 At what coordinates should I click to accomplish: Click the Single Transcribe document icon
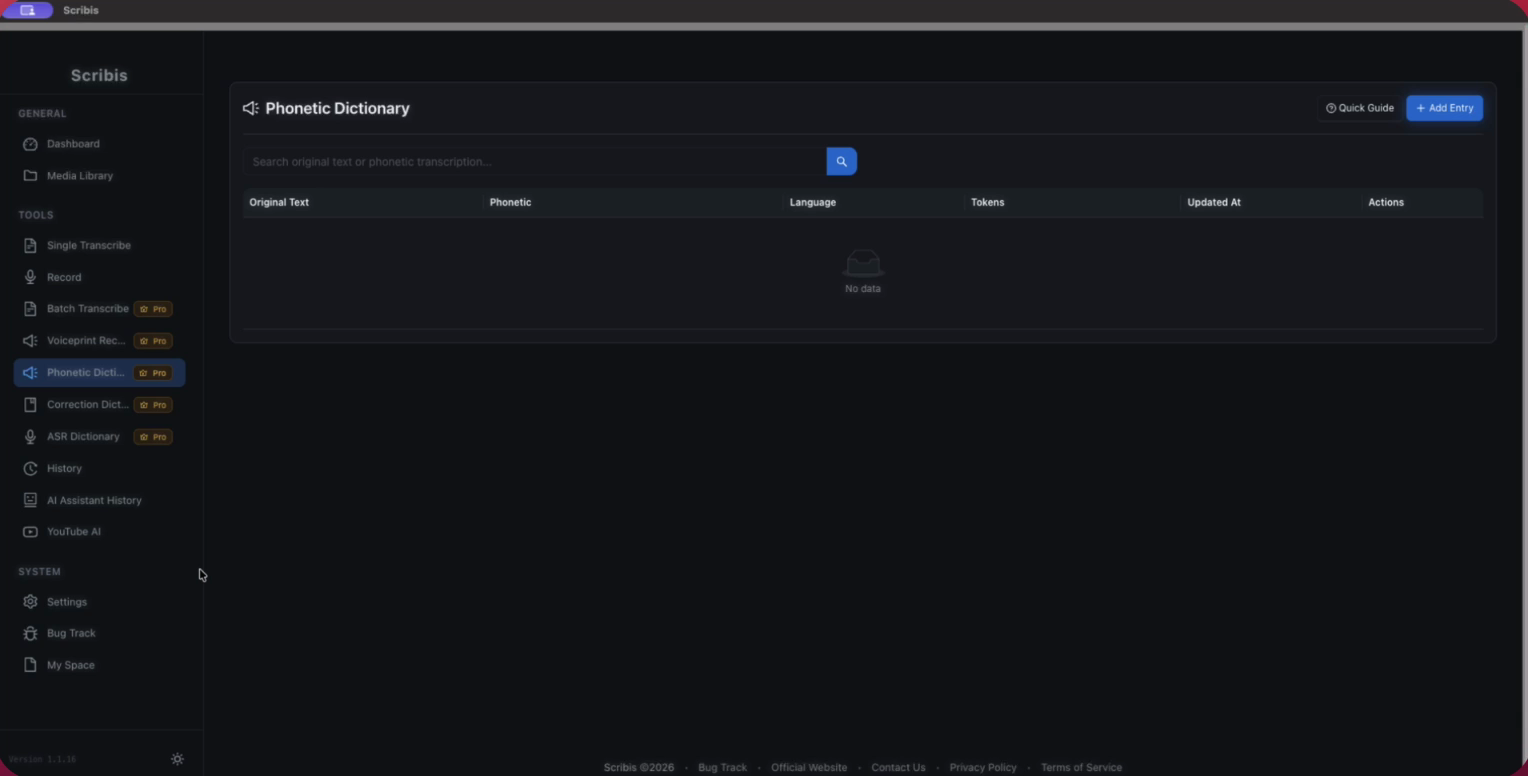pyautogui.click(x=30, y=245)
